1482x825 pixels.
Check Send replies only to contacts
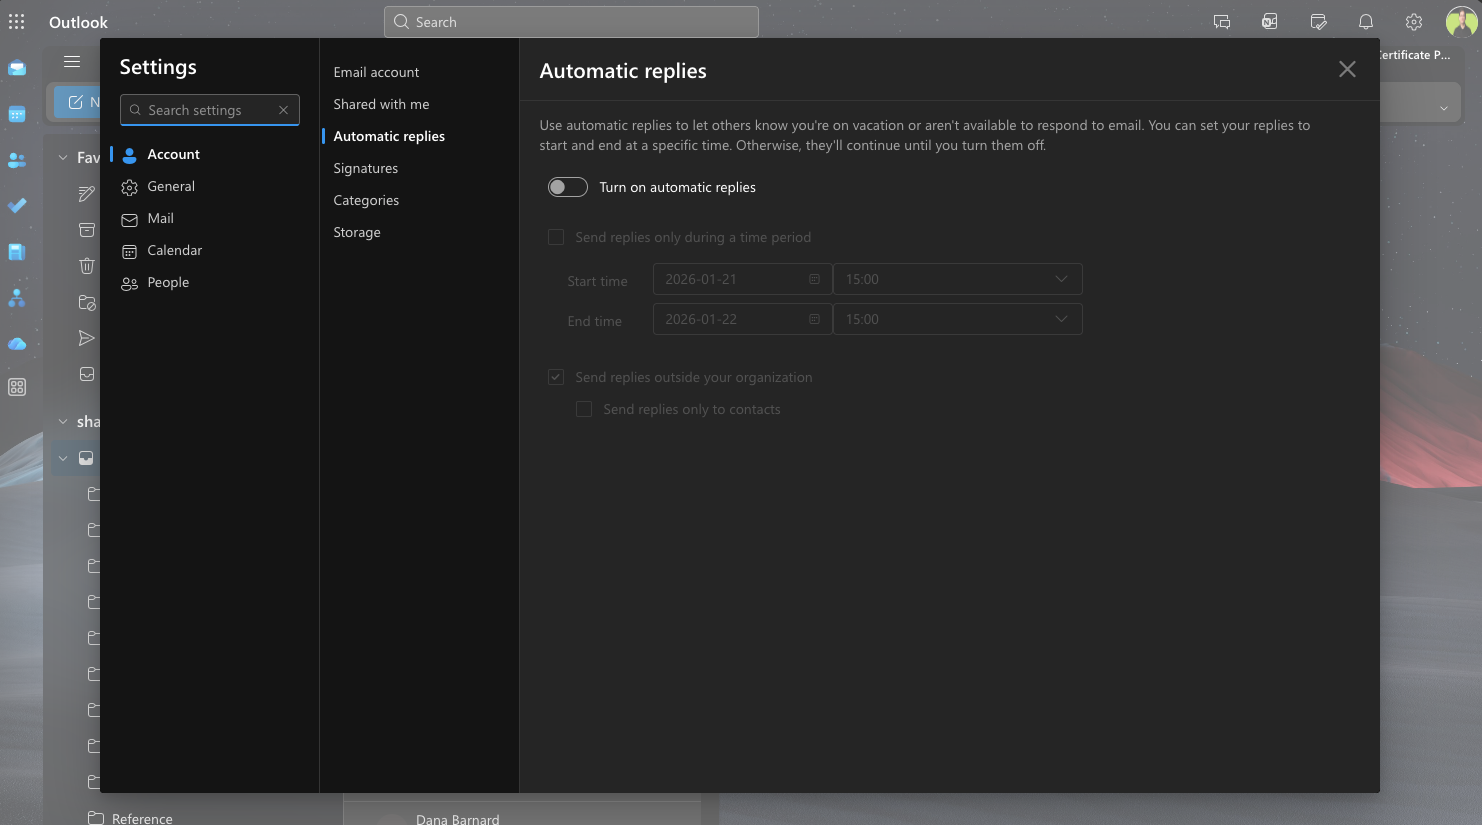(584, 409)
